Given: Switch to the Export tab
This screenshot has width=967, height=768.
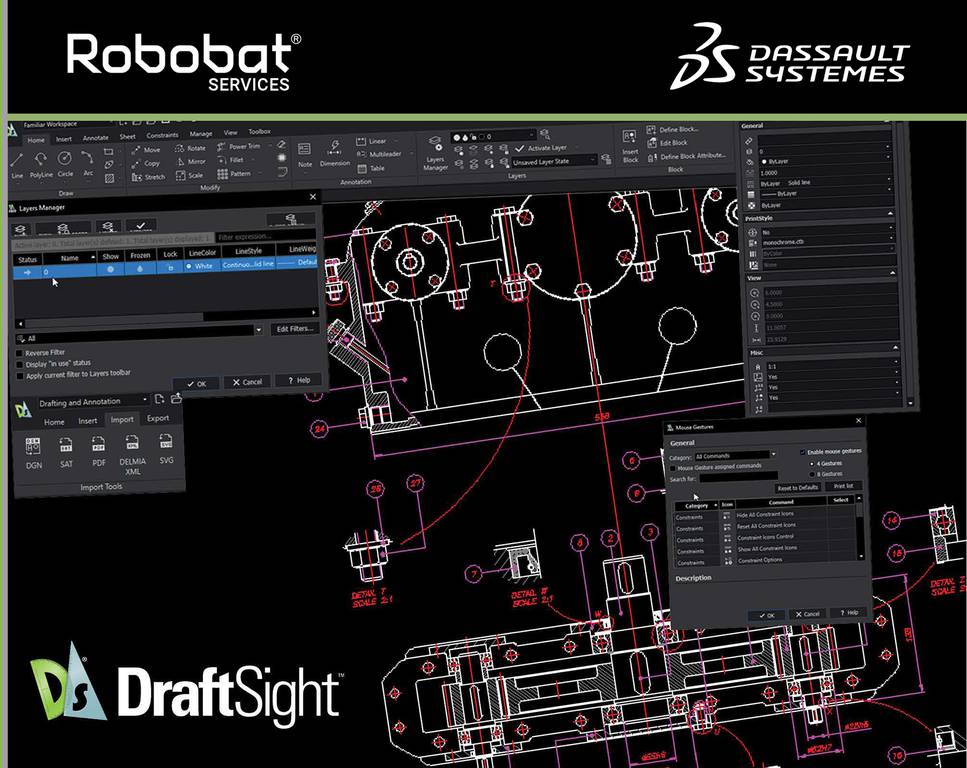Looking at the screenshot, I should pyautogui.click(x=158, y=418).
